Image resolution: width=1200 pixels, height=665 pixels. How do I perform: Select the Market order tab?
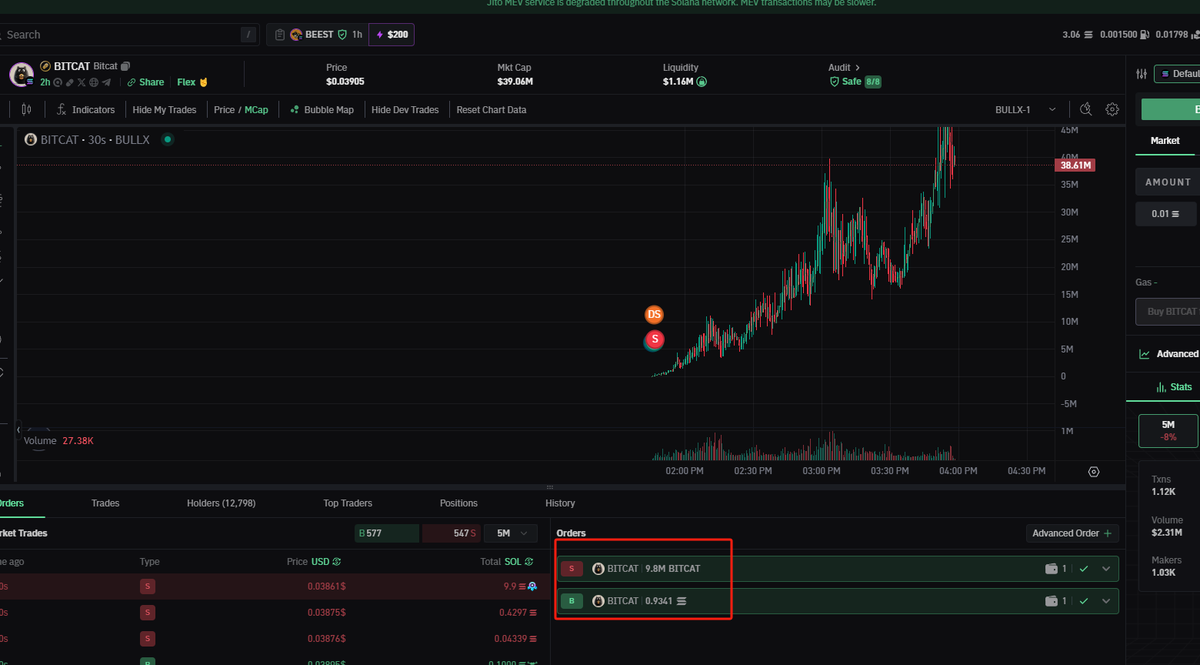[1165, 141]
